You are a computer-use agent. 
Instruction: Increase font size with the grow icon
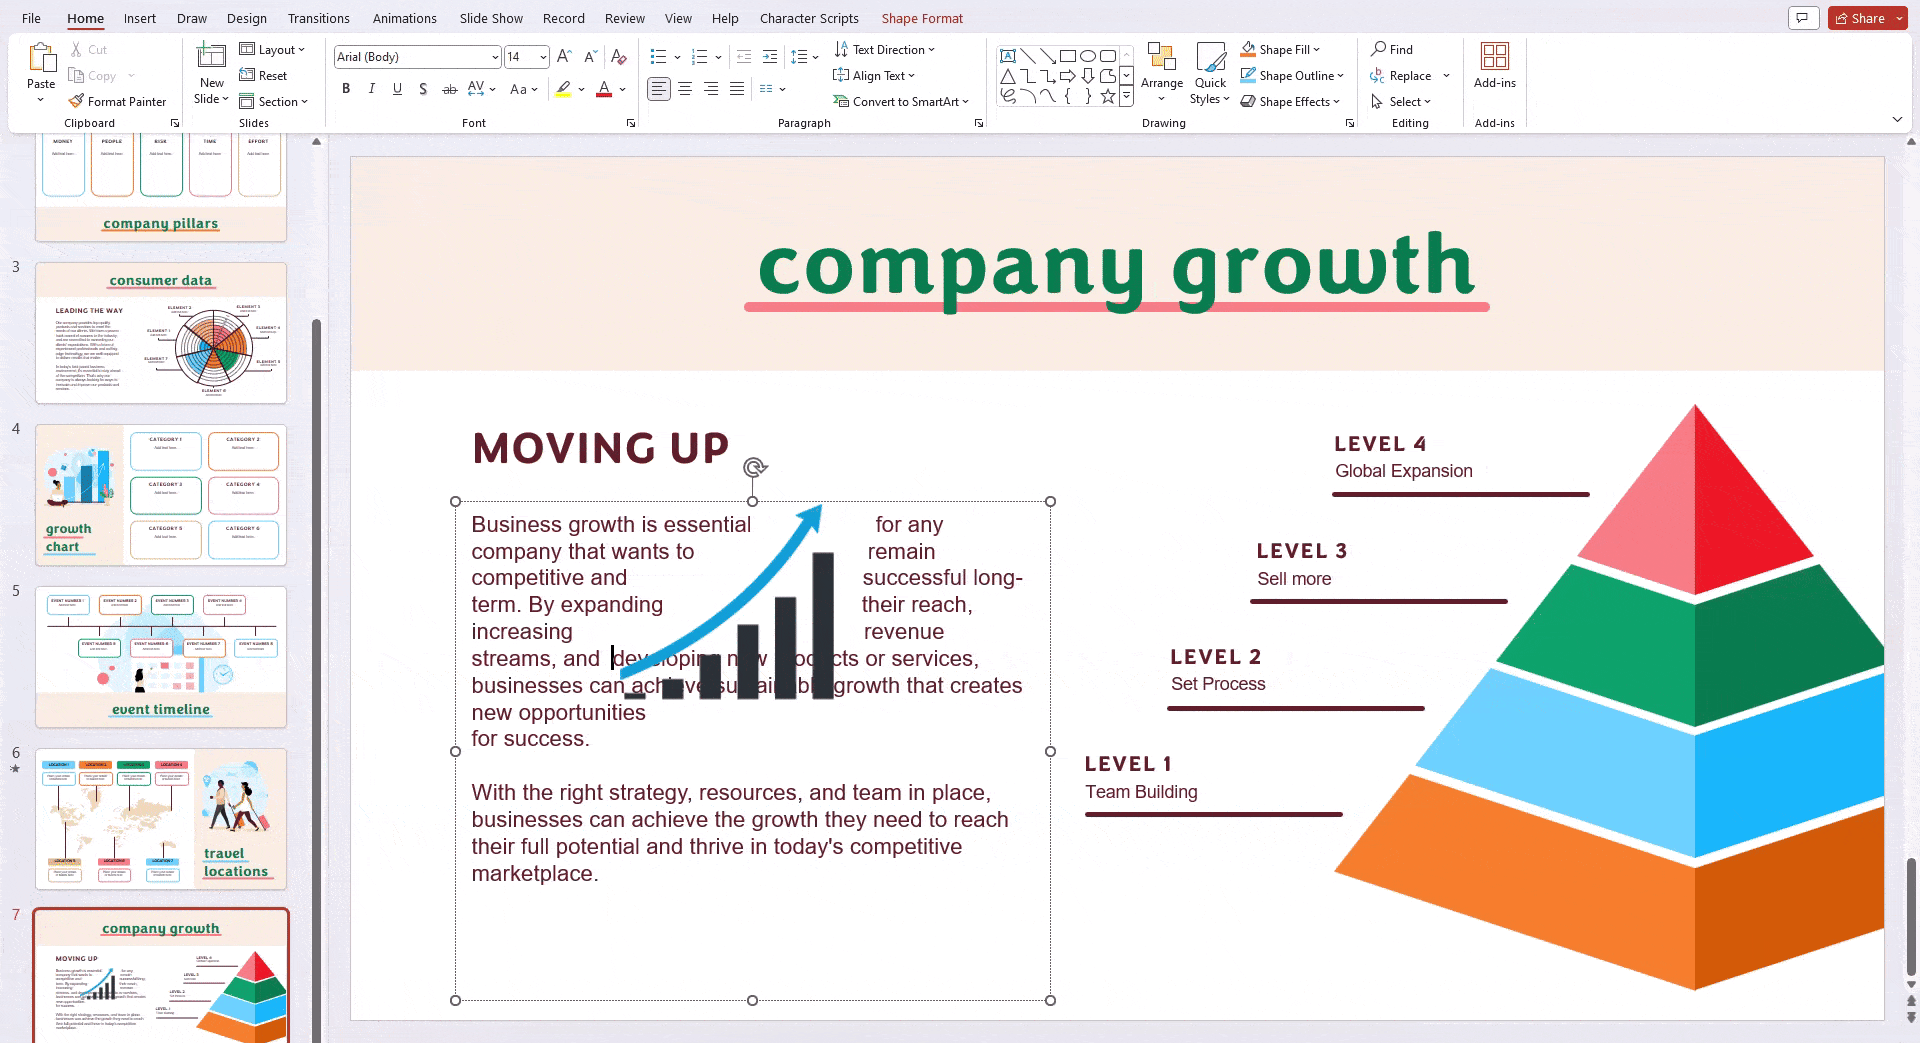564,57
